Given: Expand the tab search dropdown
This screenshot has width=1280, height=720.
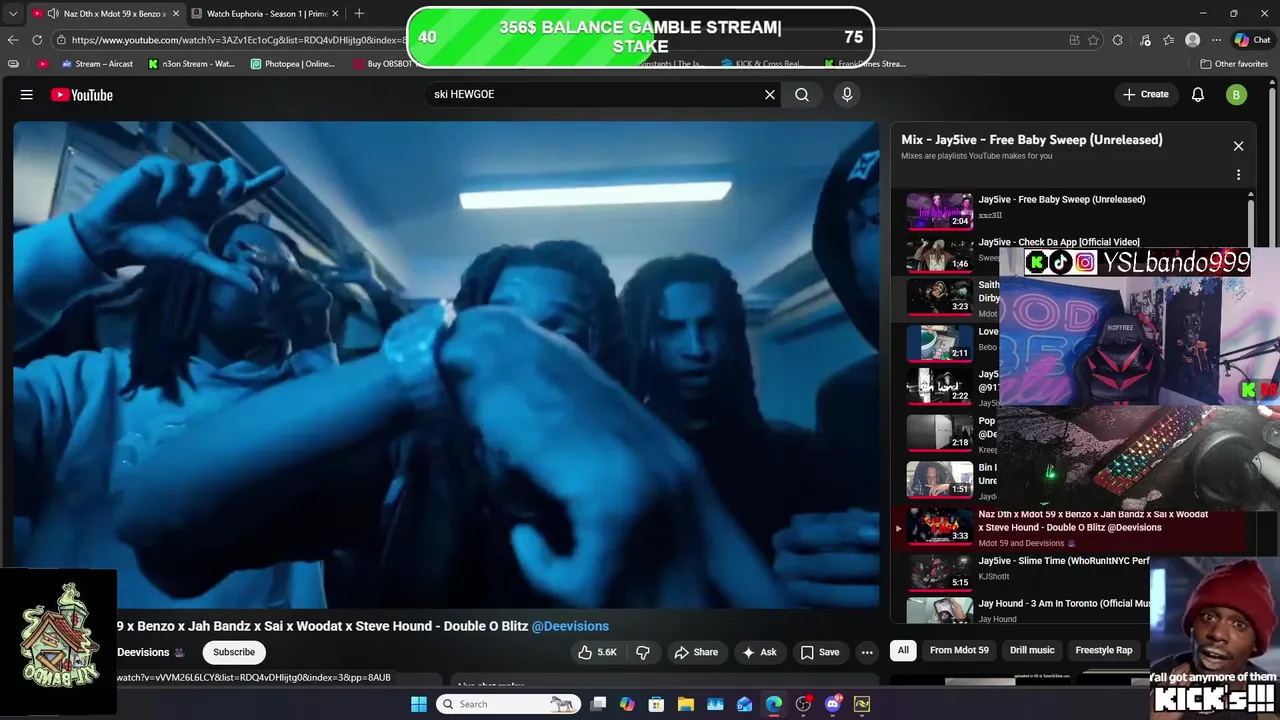Looking at the screenshot, I should pos(12,13).
